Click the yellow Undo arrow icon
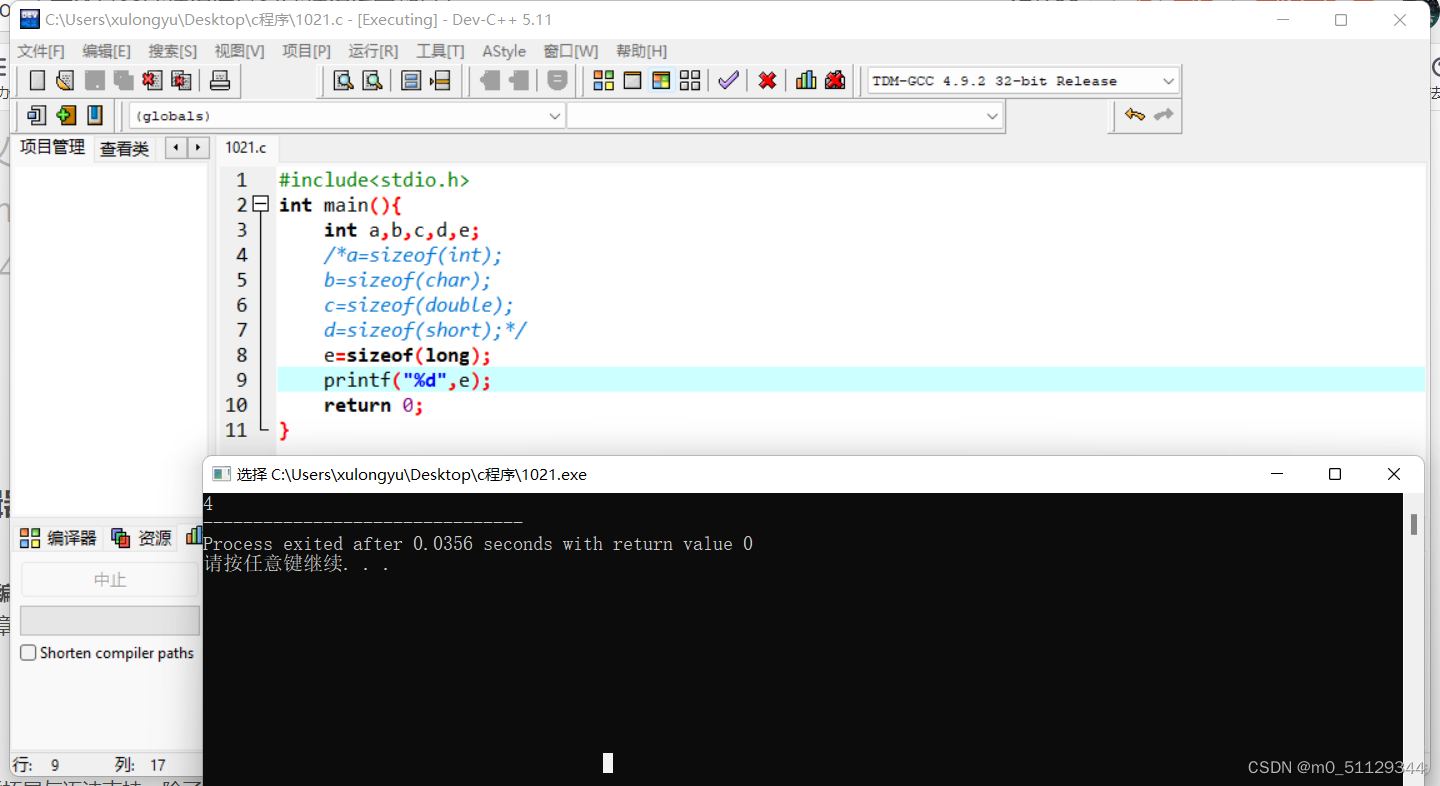 click(x=1134, y=116)
